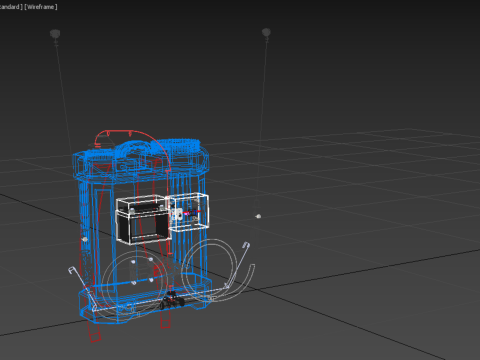
Task: Select the black valve at the base
Action: tap(172, 300)
